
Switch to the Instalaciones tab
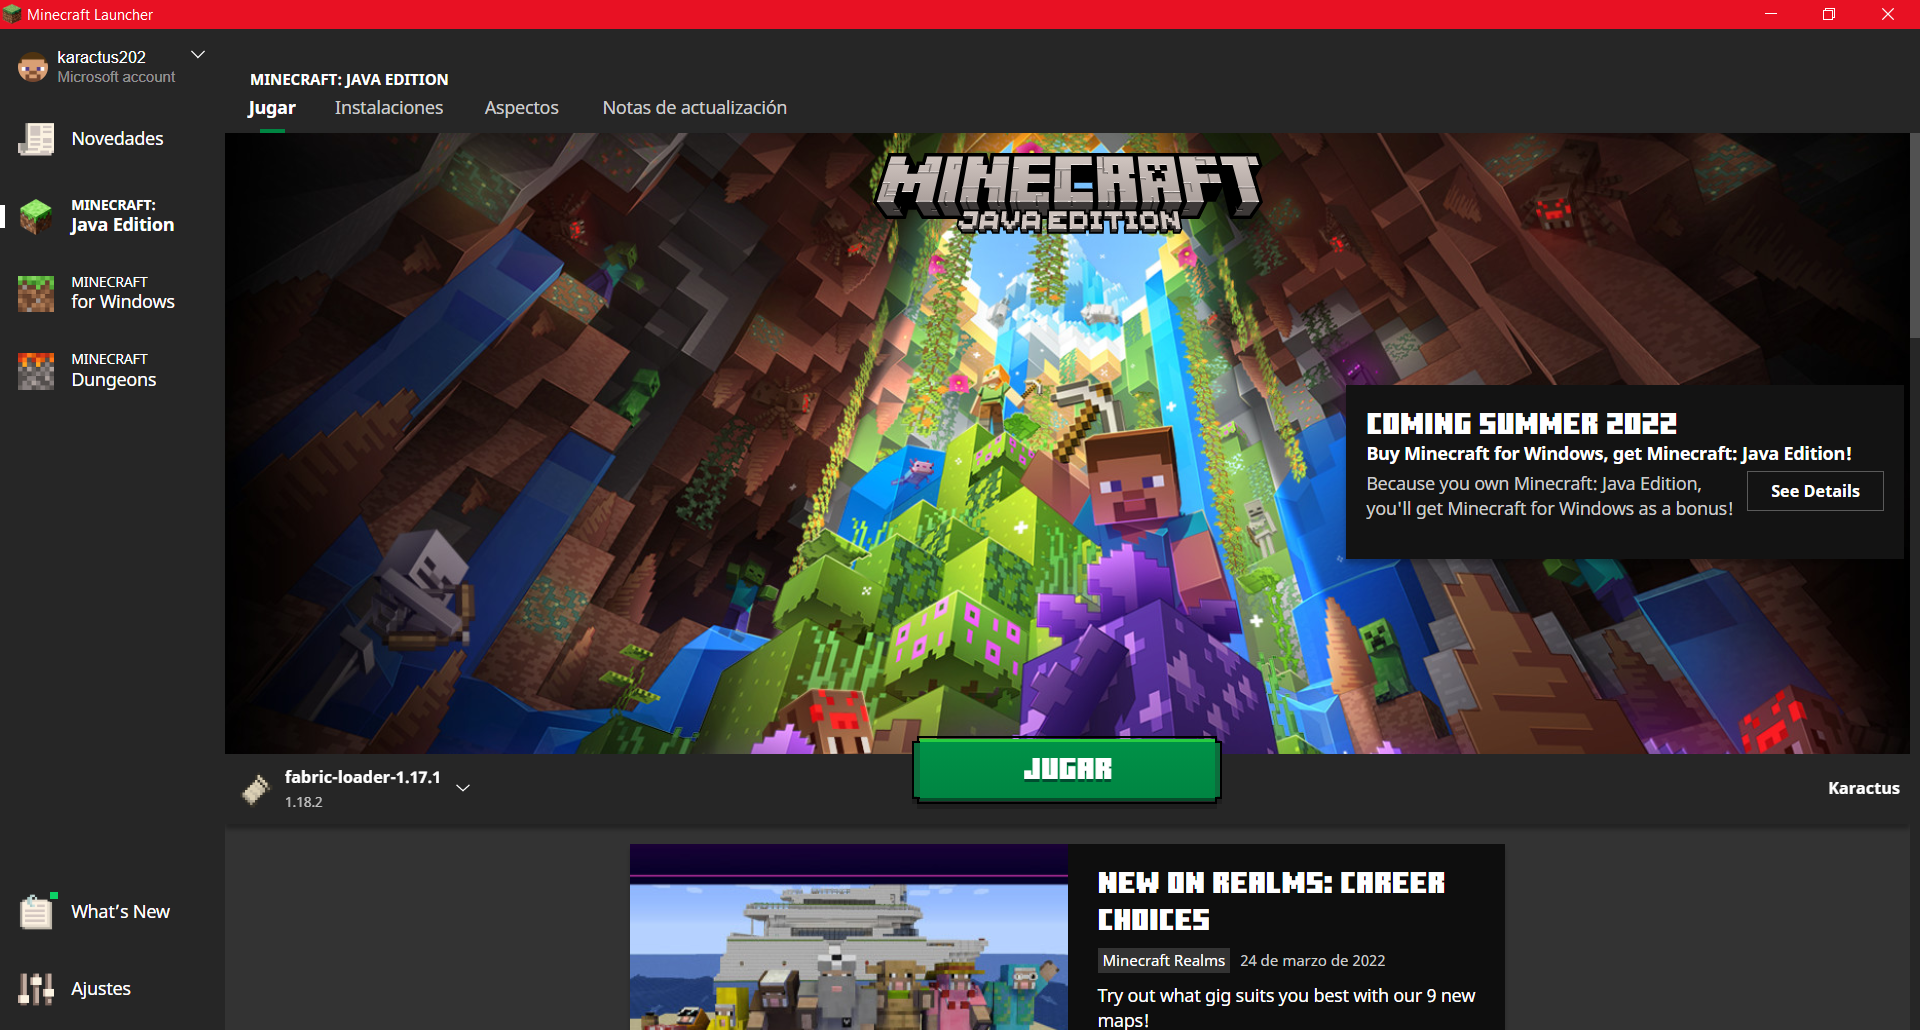pyautogui.click(x=389, y=108)
